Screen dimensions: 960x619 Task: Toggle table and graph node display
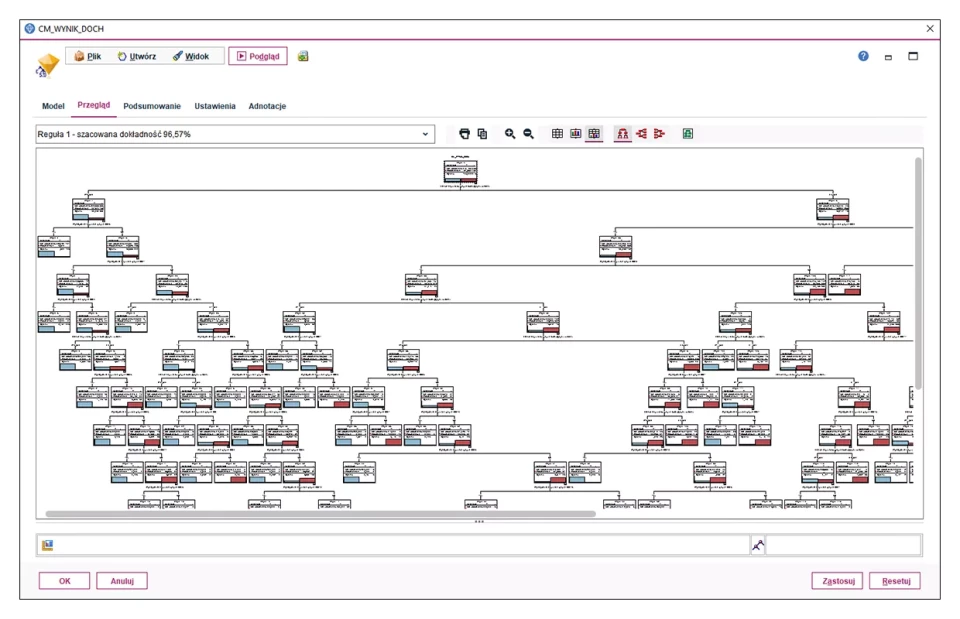[x=594, y=134]
